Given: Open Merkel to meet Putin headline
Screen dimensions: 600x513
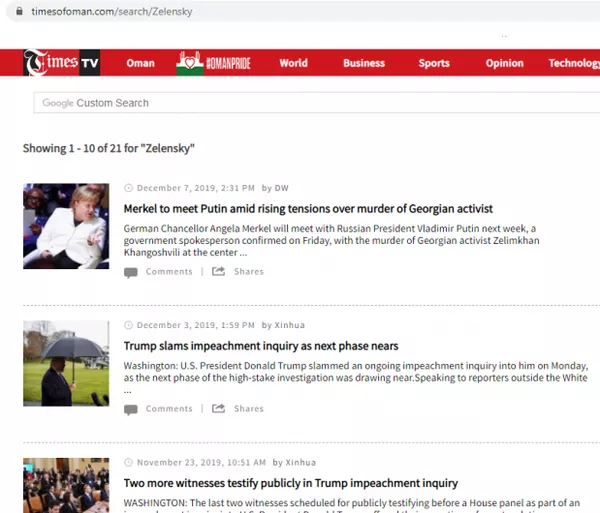Looking at the screenshot, I should [308, 209].
